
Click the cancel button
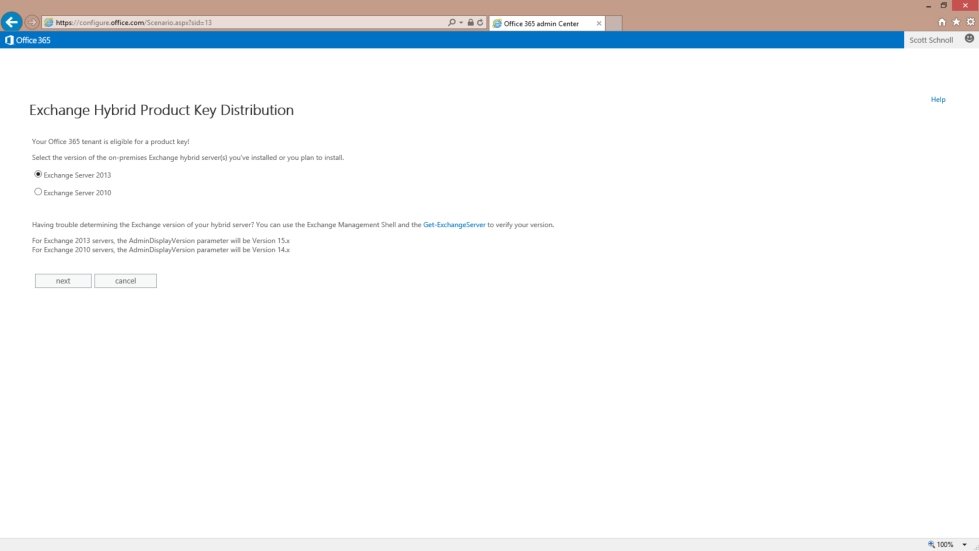125,281
